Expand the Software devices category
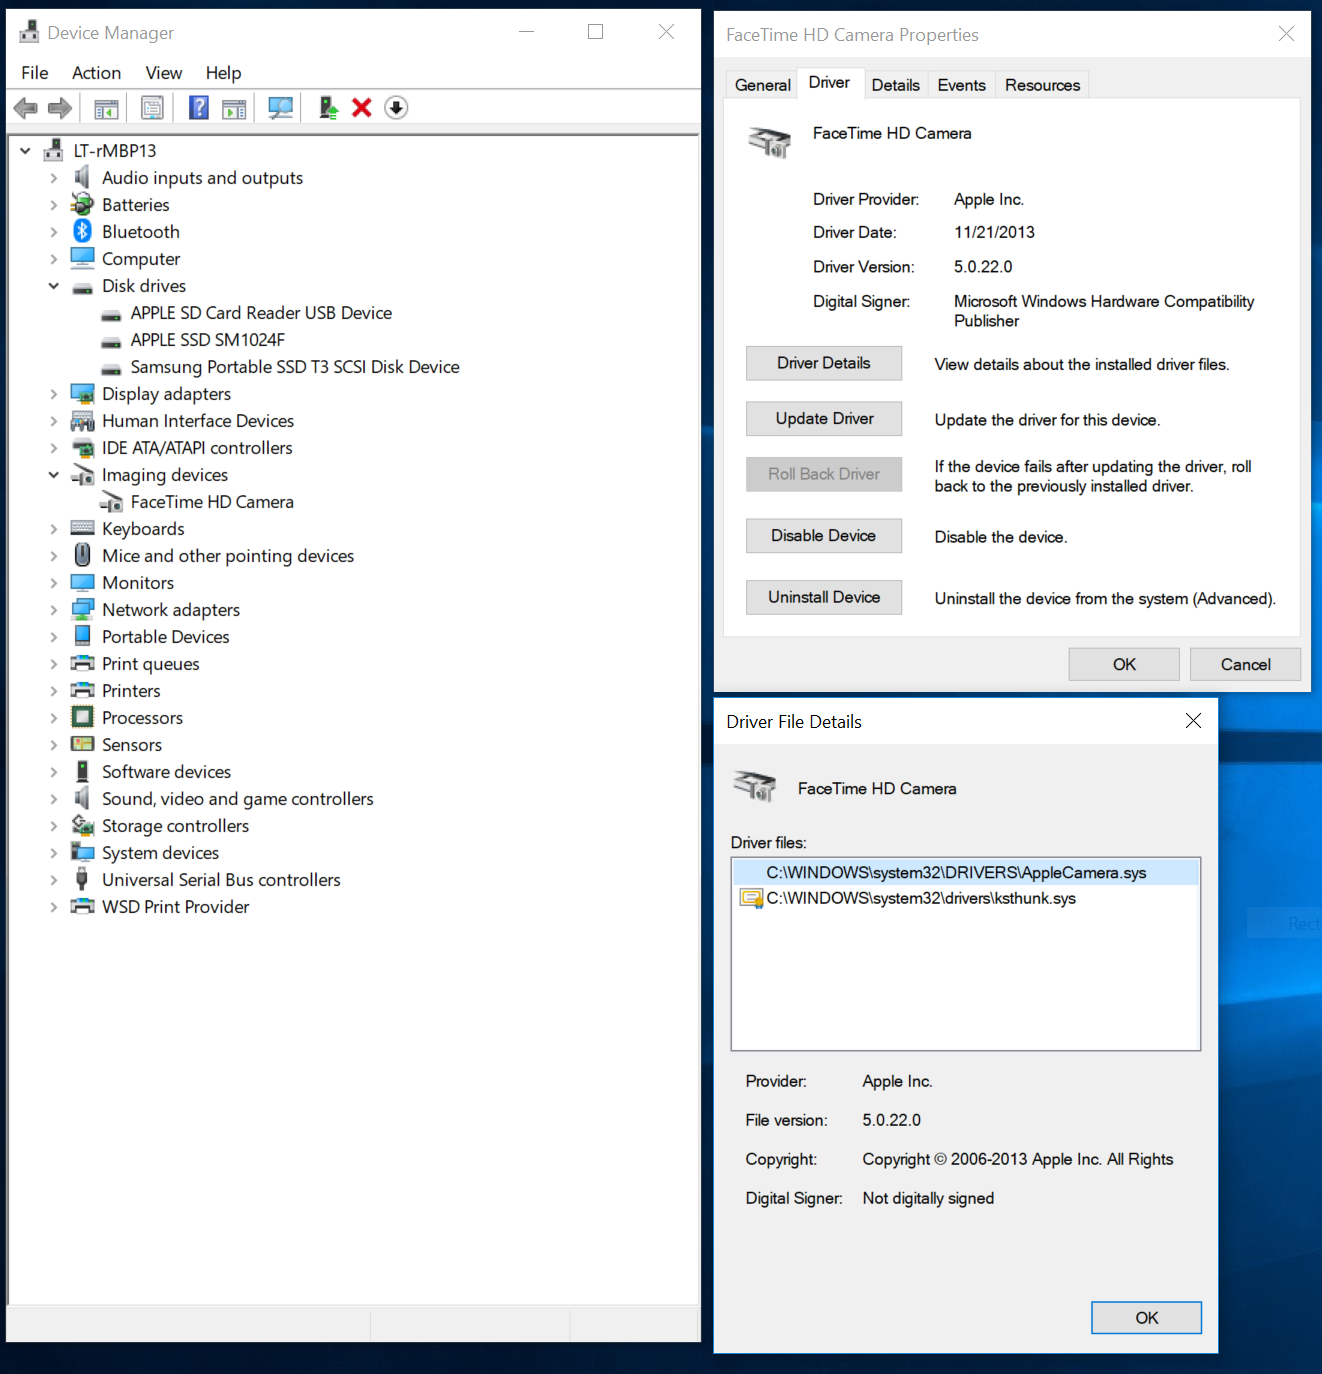Viewport: 1322px width, 1374px height. (x=54, y=772)
